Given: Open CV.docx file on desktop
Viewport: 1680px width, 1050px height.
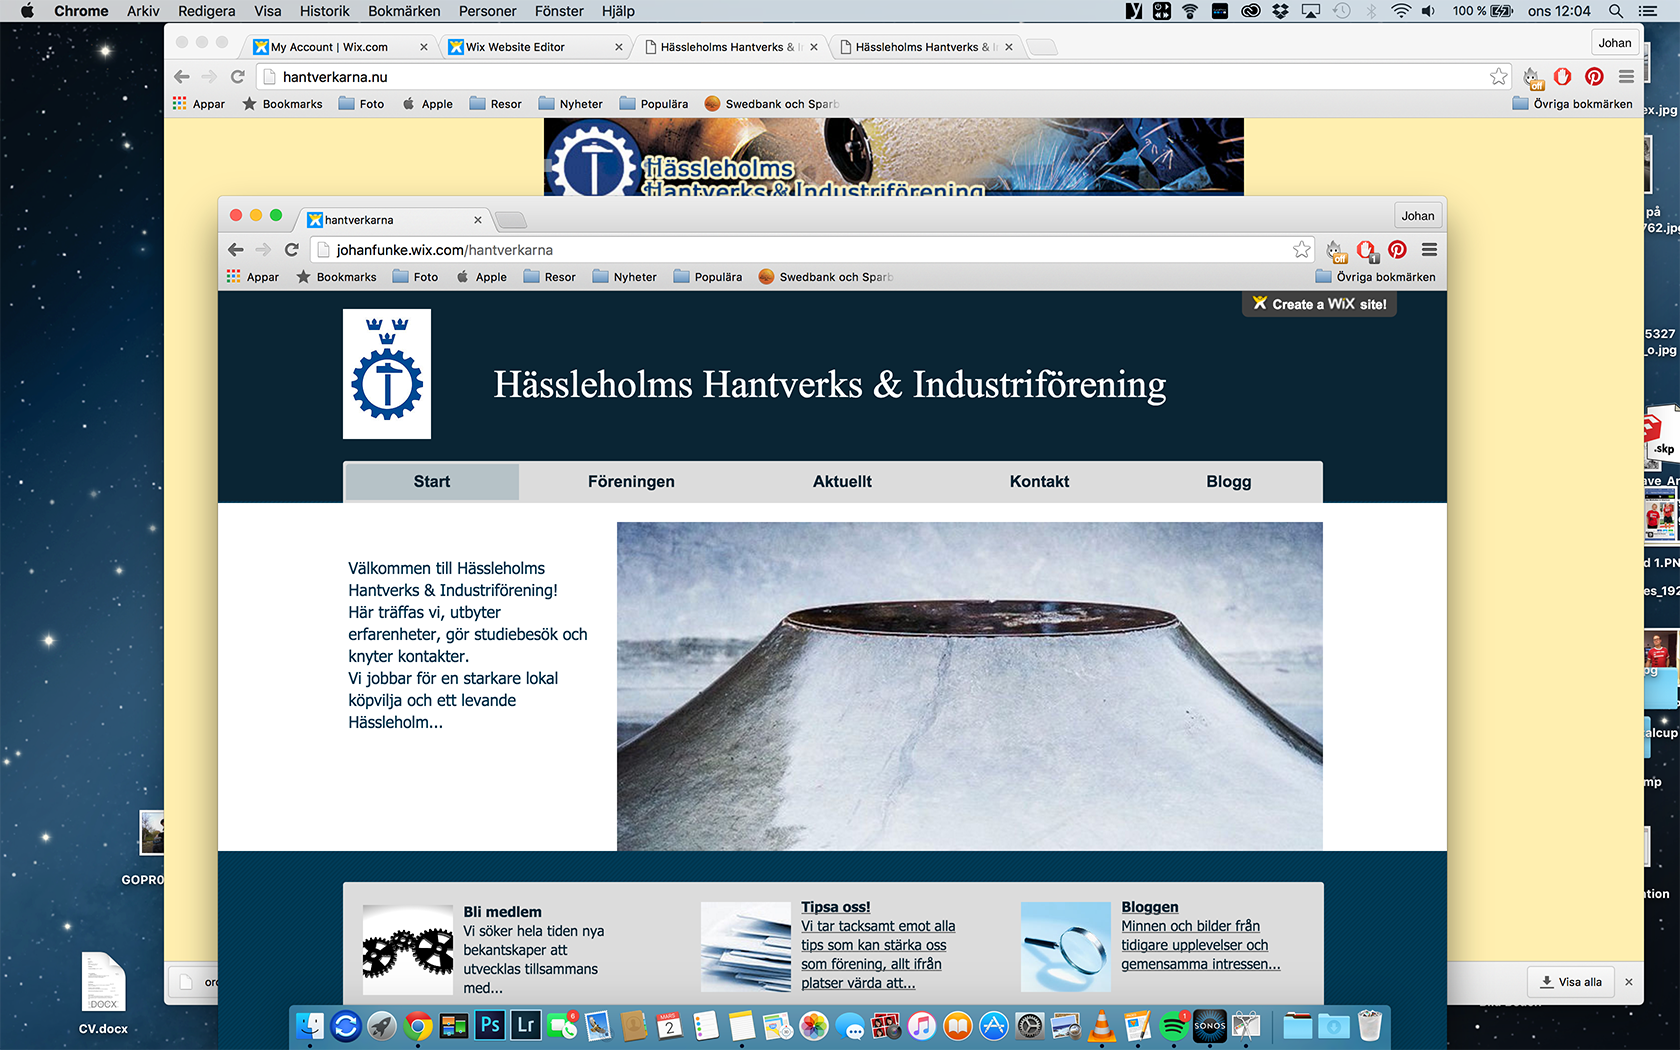Looking at the screenshot, I should (x=103, y=992).
